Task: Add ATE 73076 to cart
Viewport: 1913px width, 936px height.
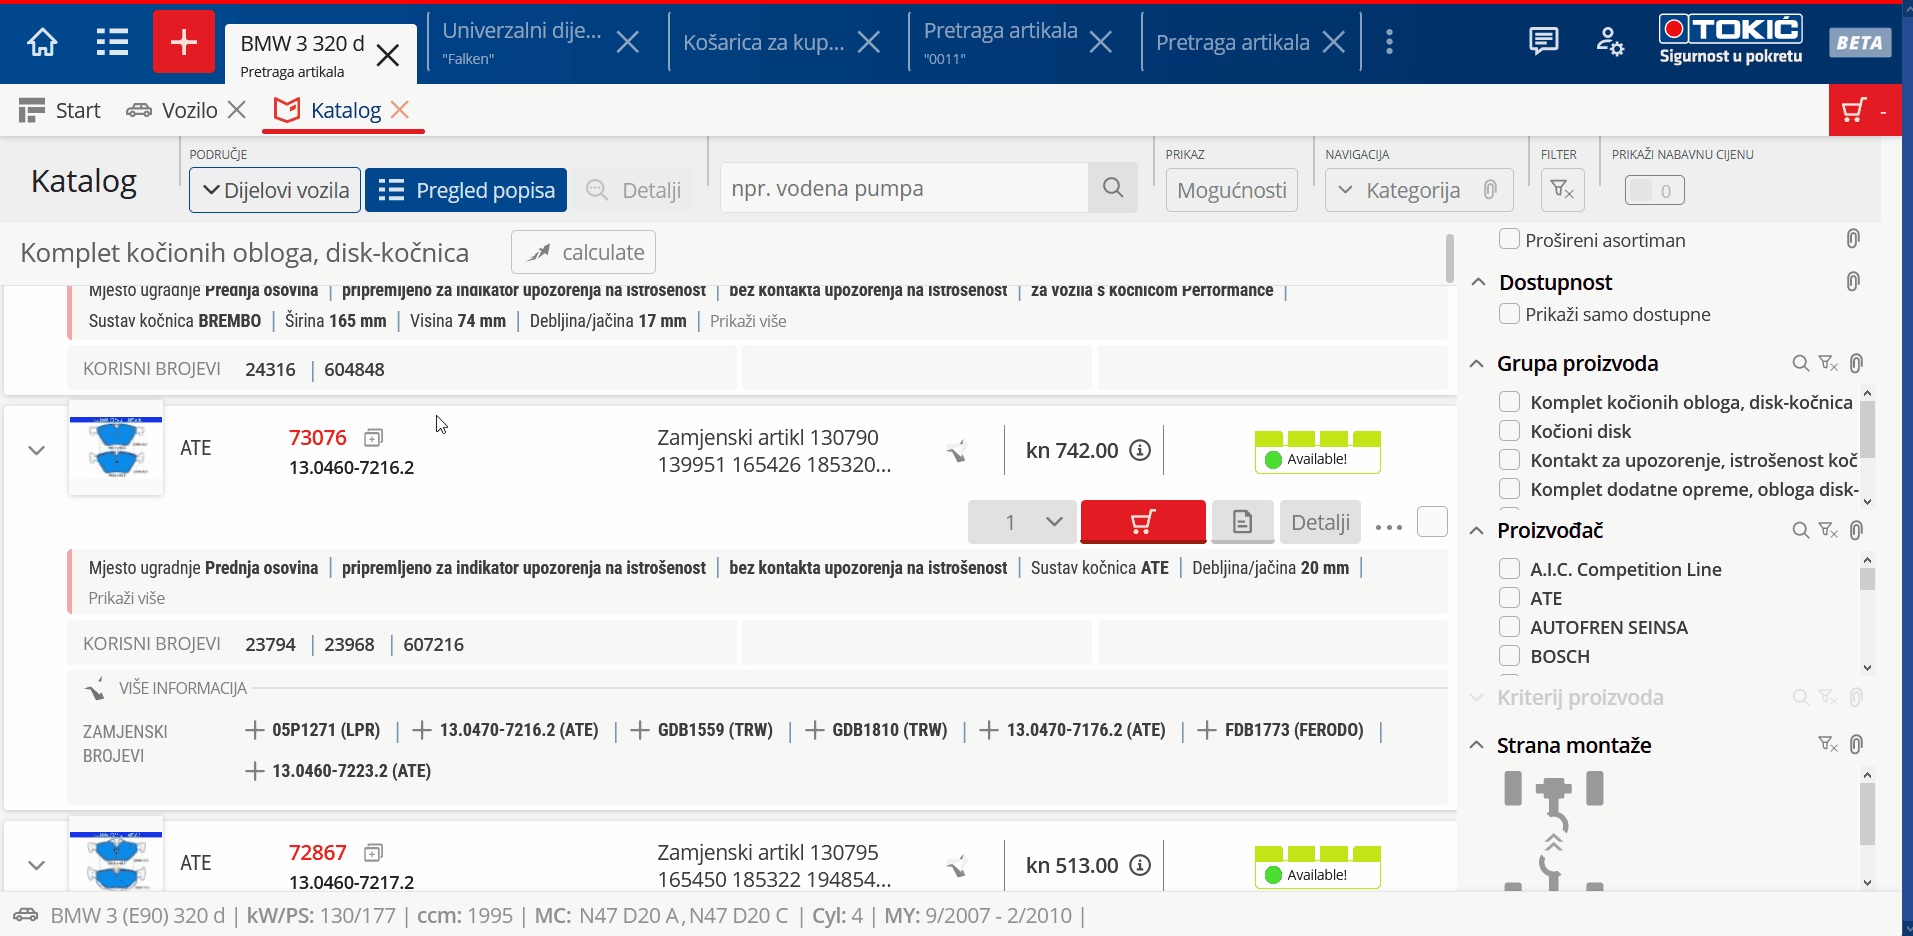Action: coord(1143,522)
